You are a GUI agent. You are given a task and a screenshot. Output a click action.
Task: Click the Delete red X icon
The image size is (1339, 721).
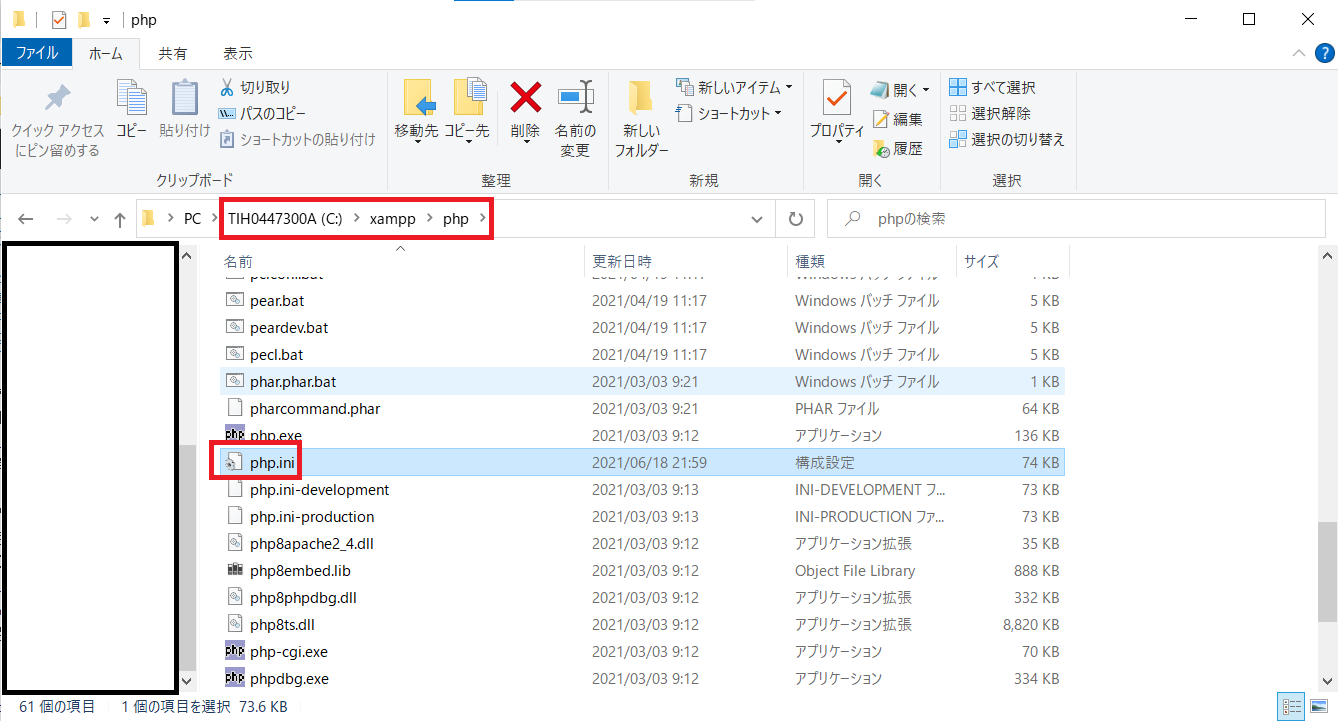526,97
